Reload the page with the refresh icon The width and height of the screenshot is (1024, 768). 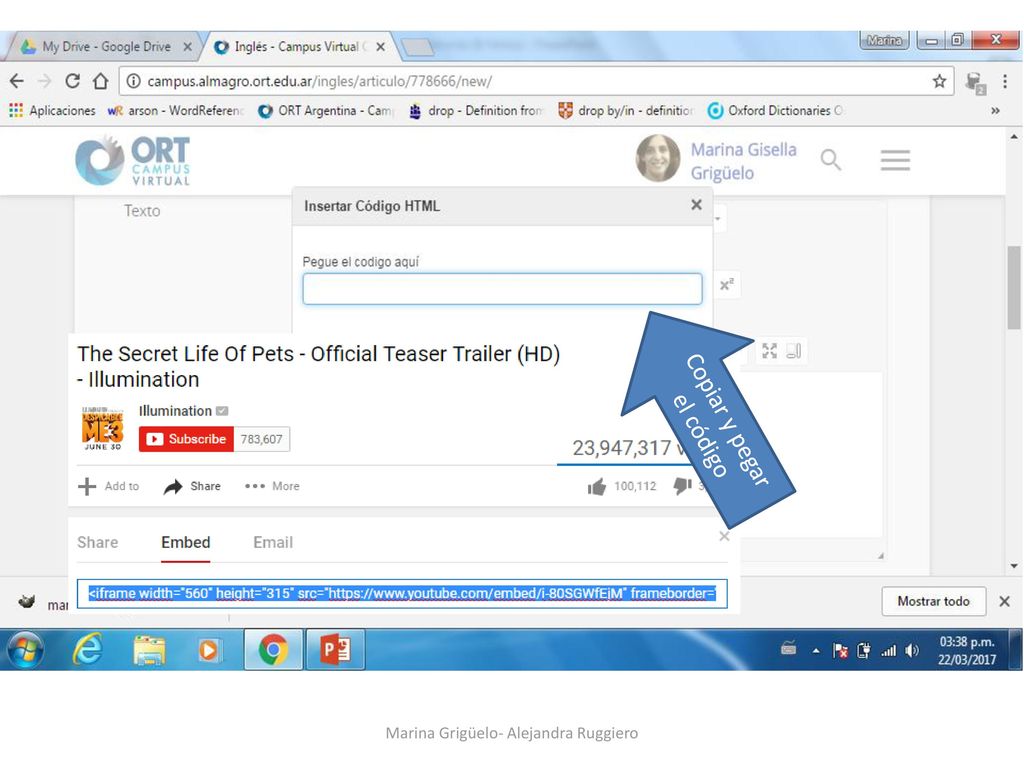click(72, 81)
